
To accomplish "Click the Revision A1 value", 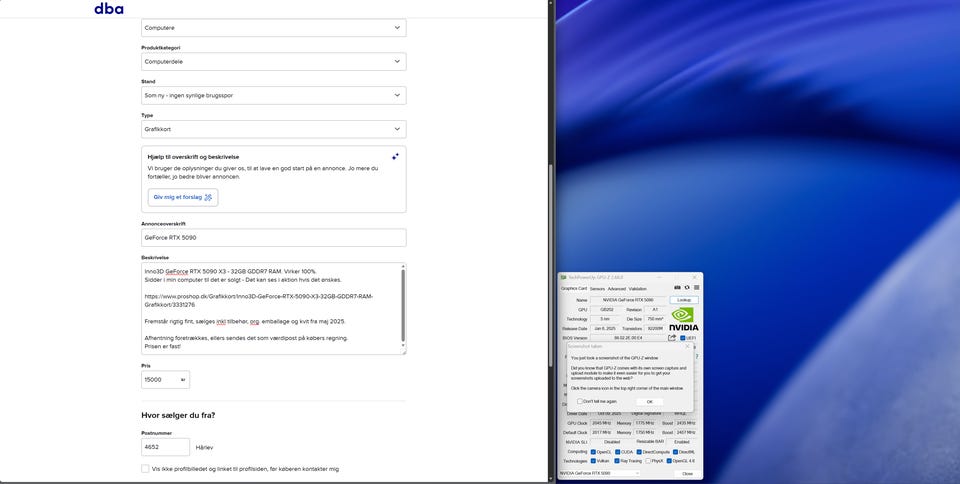I will click(654, 310).
